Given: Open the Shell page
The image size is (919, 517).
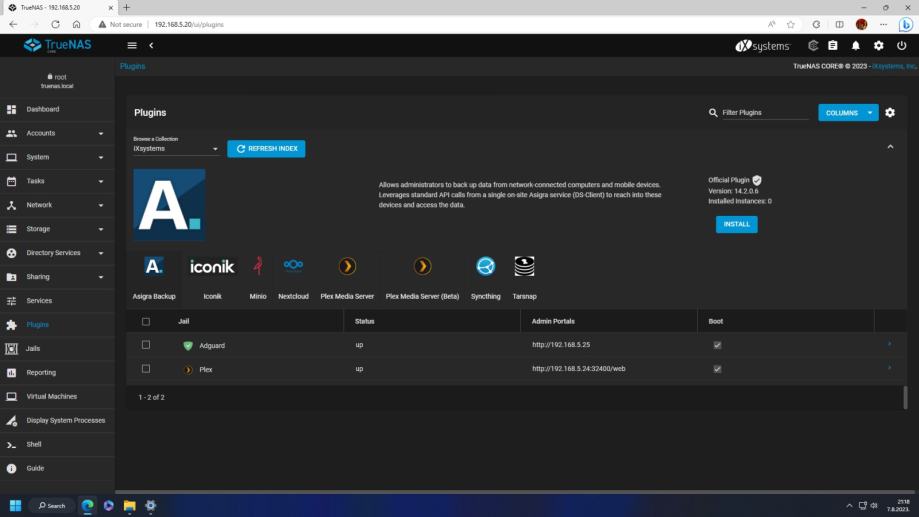Looking at the screenshot, I should (x=57, y=444).
